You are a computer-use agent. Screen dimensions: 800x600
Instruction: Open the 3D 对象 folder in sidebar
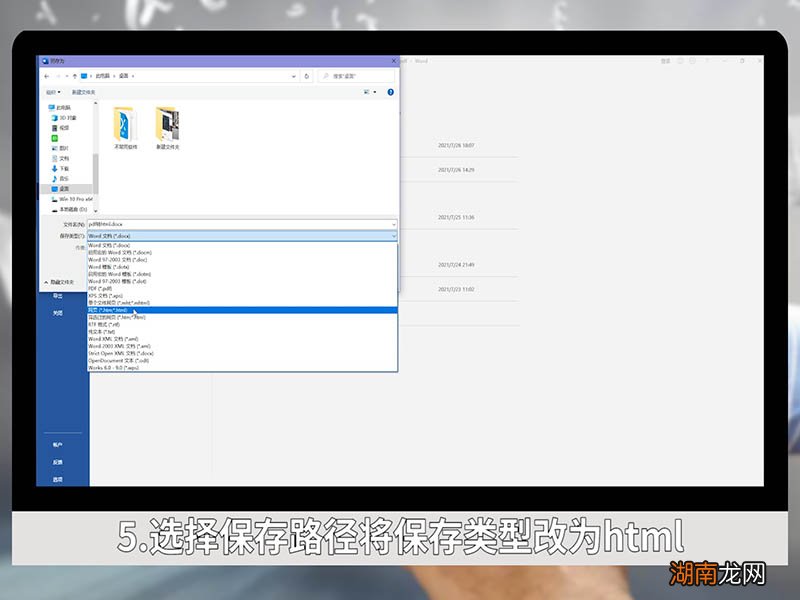(62, 116)
